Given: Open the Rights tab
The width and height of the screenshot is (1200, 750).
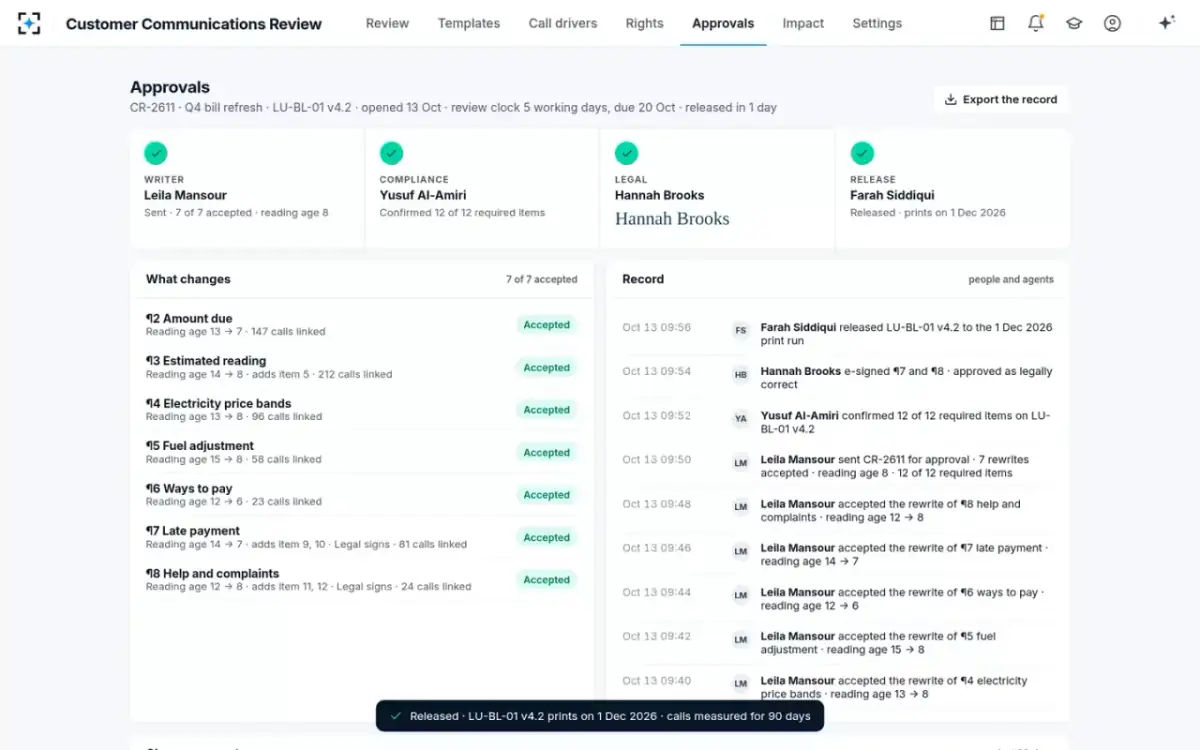Looking at the screenshot, I should [x=644, y=23].
